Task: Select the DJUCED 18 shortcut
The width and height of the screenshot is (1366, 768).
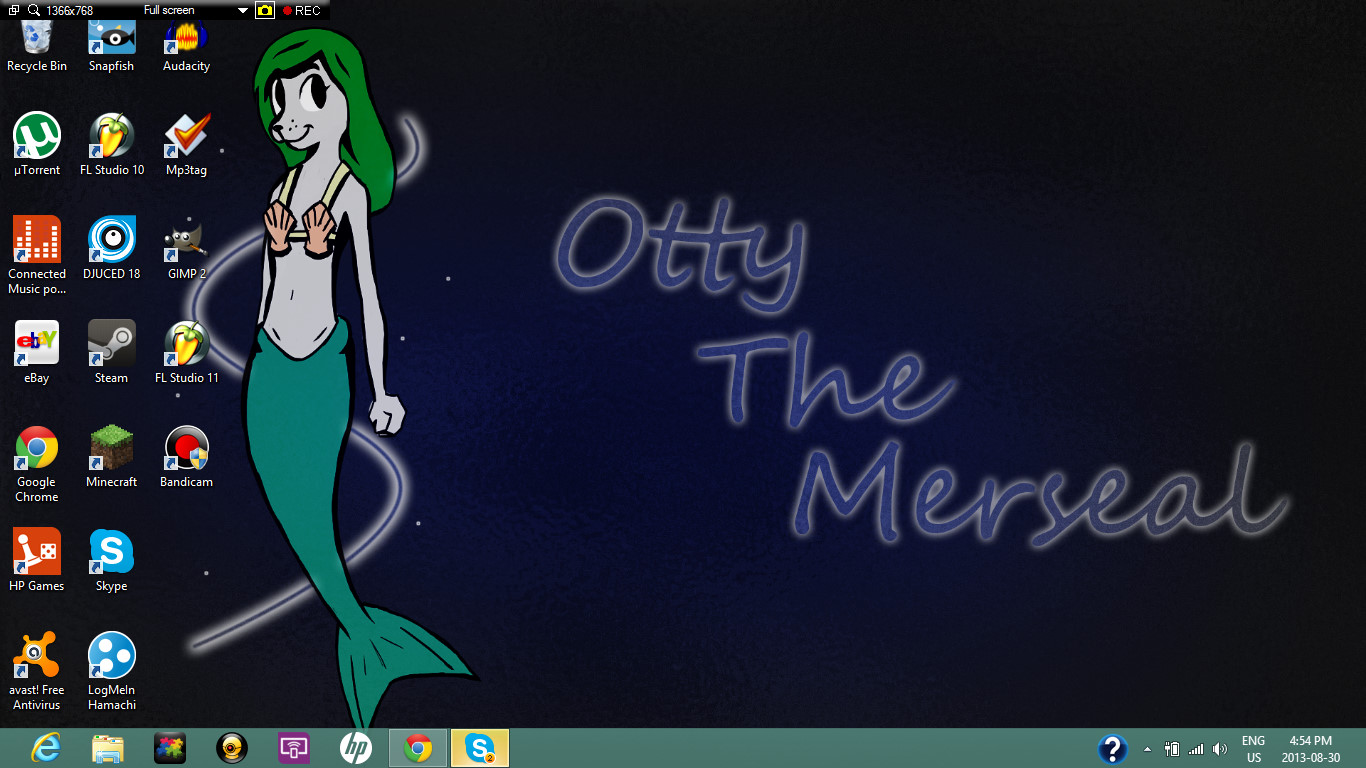Action: point(112,248)
